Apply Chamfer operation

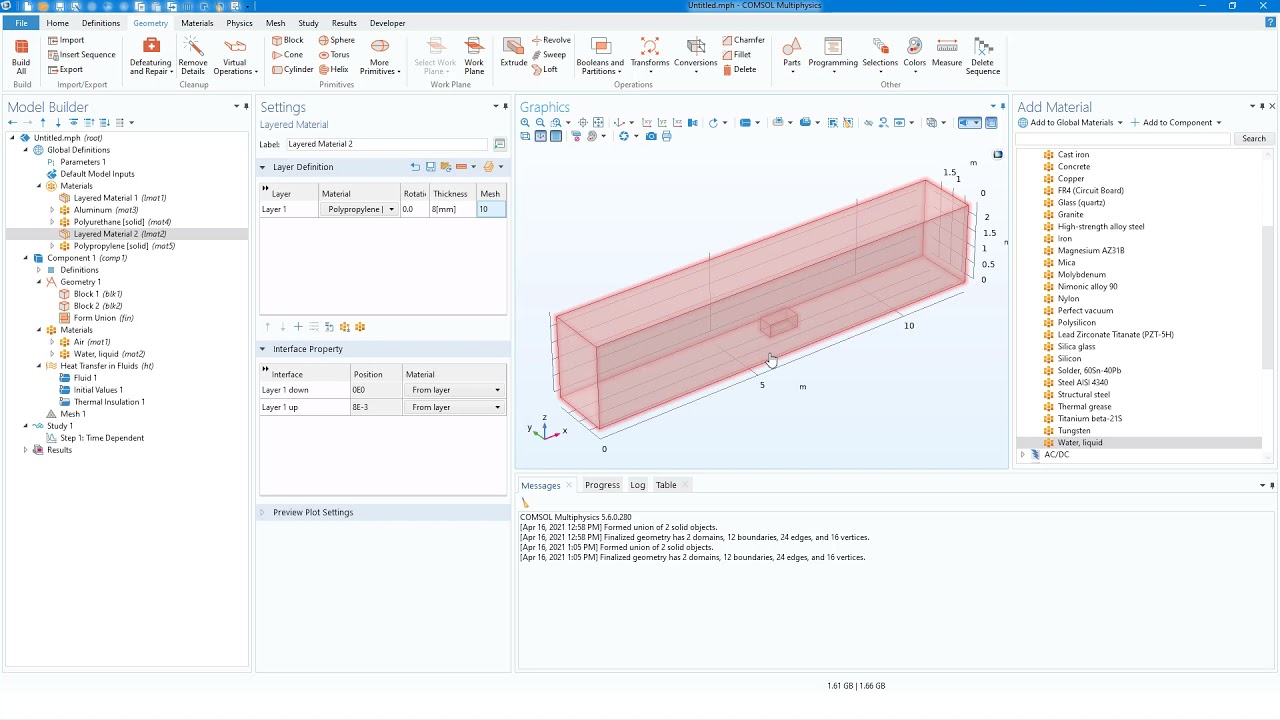click(743, 41)
